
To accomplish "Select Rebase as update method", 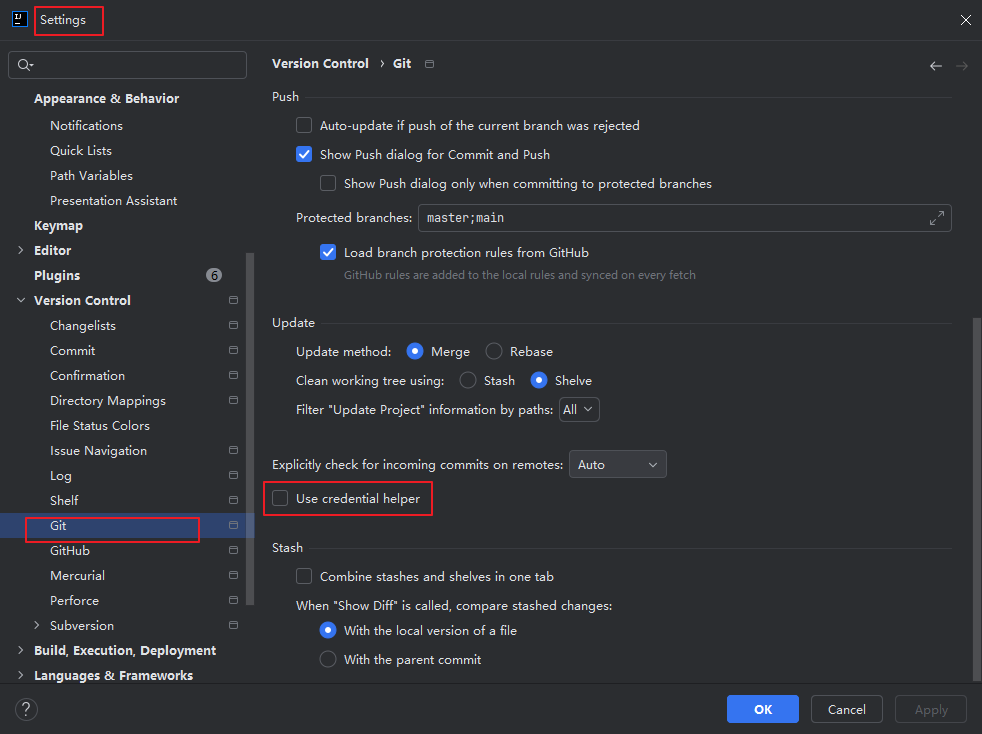I will click(494, 351).
